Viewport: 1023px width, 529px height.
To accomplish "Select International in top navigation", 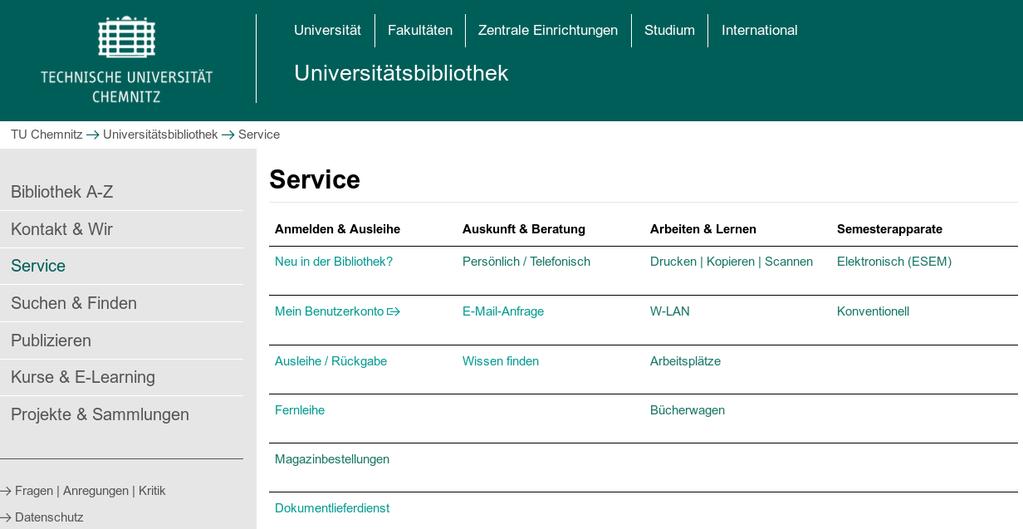I will 759,30.
